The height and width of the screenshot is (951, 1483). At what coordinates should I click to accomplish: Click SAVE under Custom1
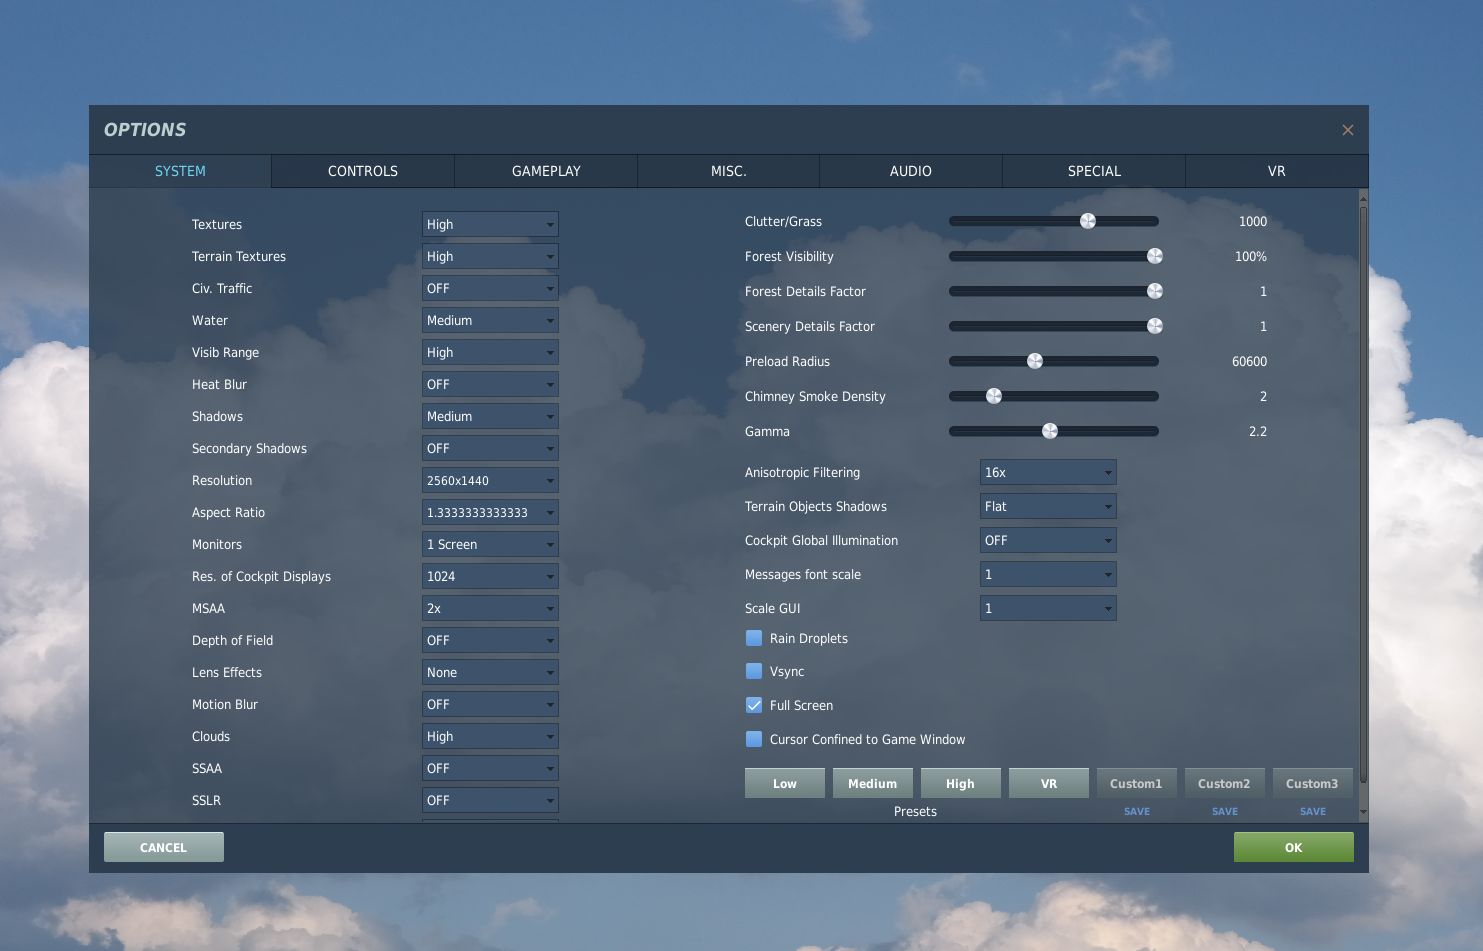(x=1137, y=812)
